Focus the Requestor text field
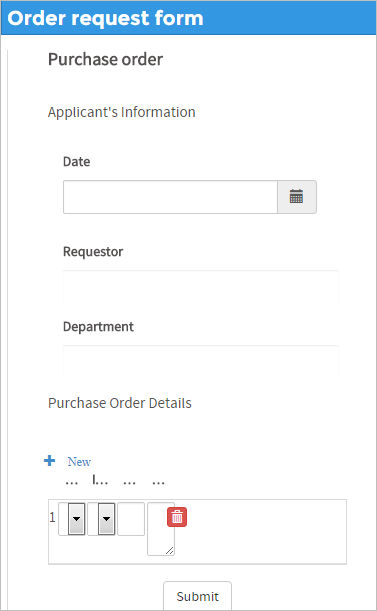The width and height of the screenshot is (377, 611). point(201,287)
